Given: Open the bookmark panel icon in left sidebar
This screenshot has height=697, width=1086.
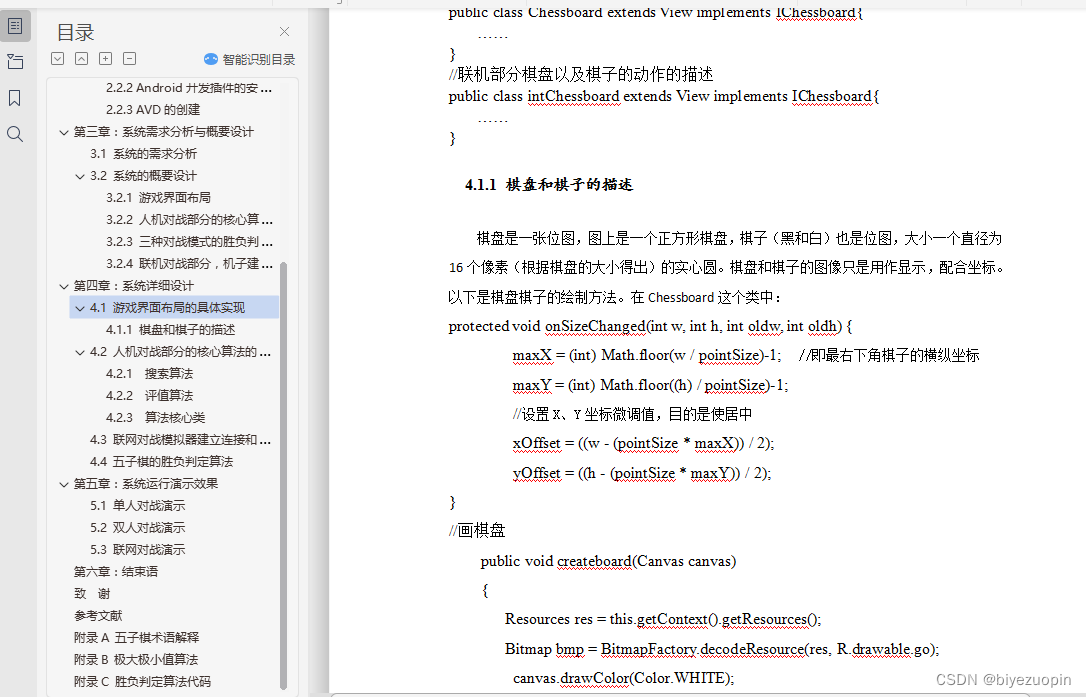Looking at the screenshot, I should 14,97.
